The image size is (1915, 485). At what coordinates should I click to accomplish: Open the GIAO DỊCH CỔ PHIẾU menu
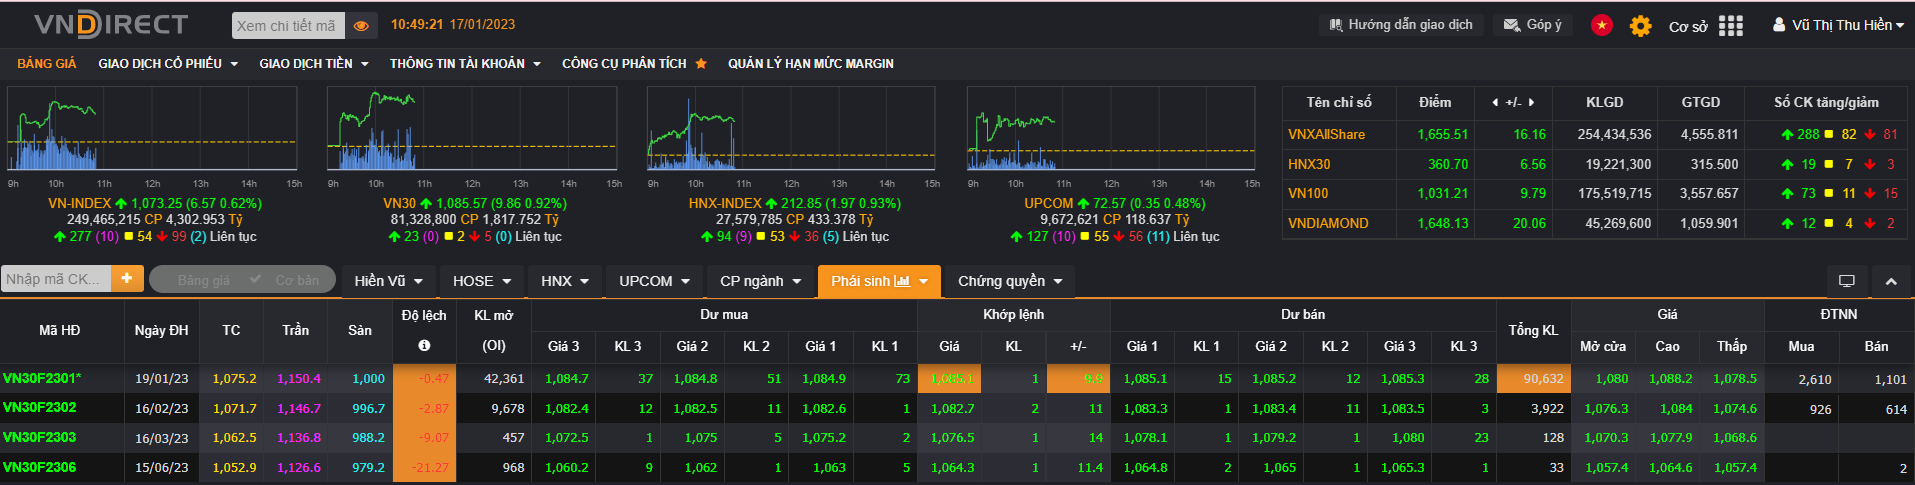click(x=168, y=63)
